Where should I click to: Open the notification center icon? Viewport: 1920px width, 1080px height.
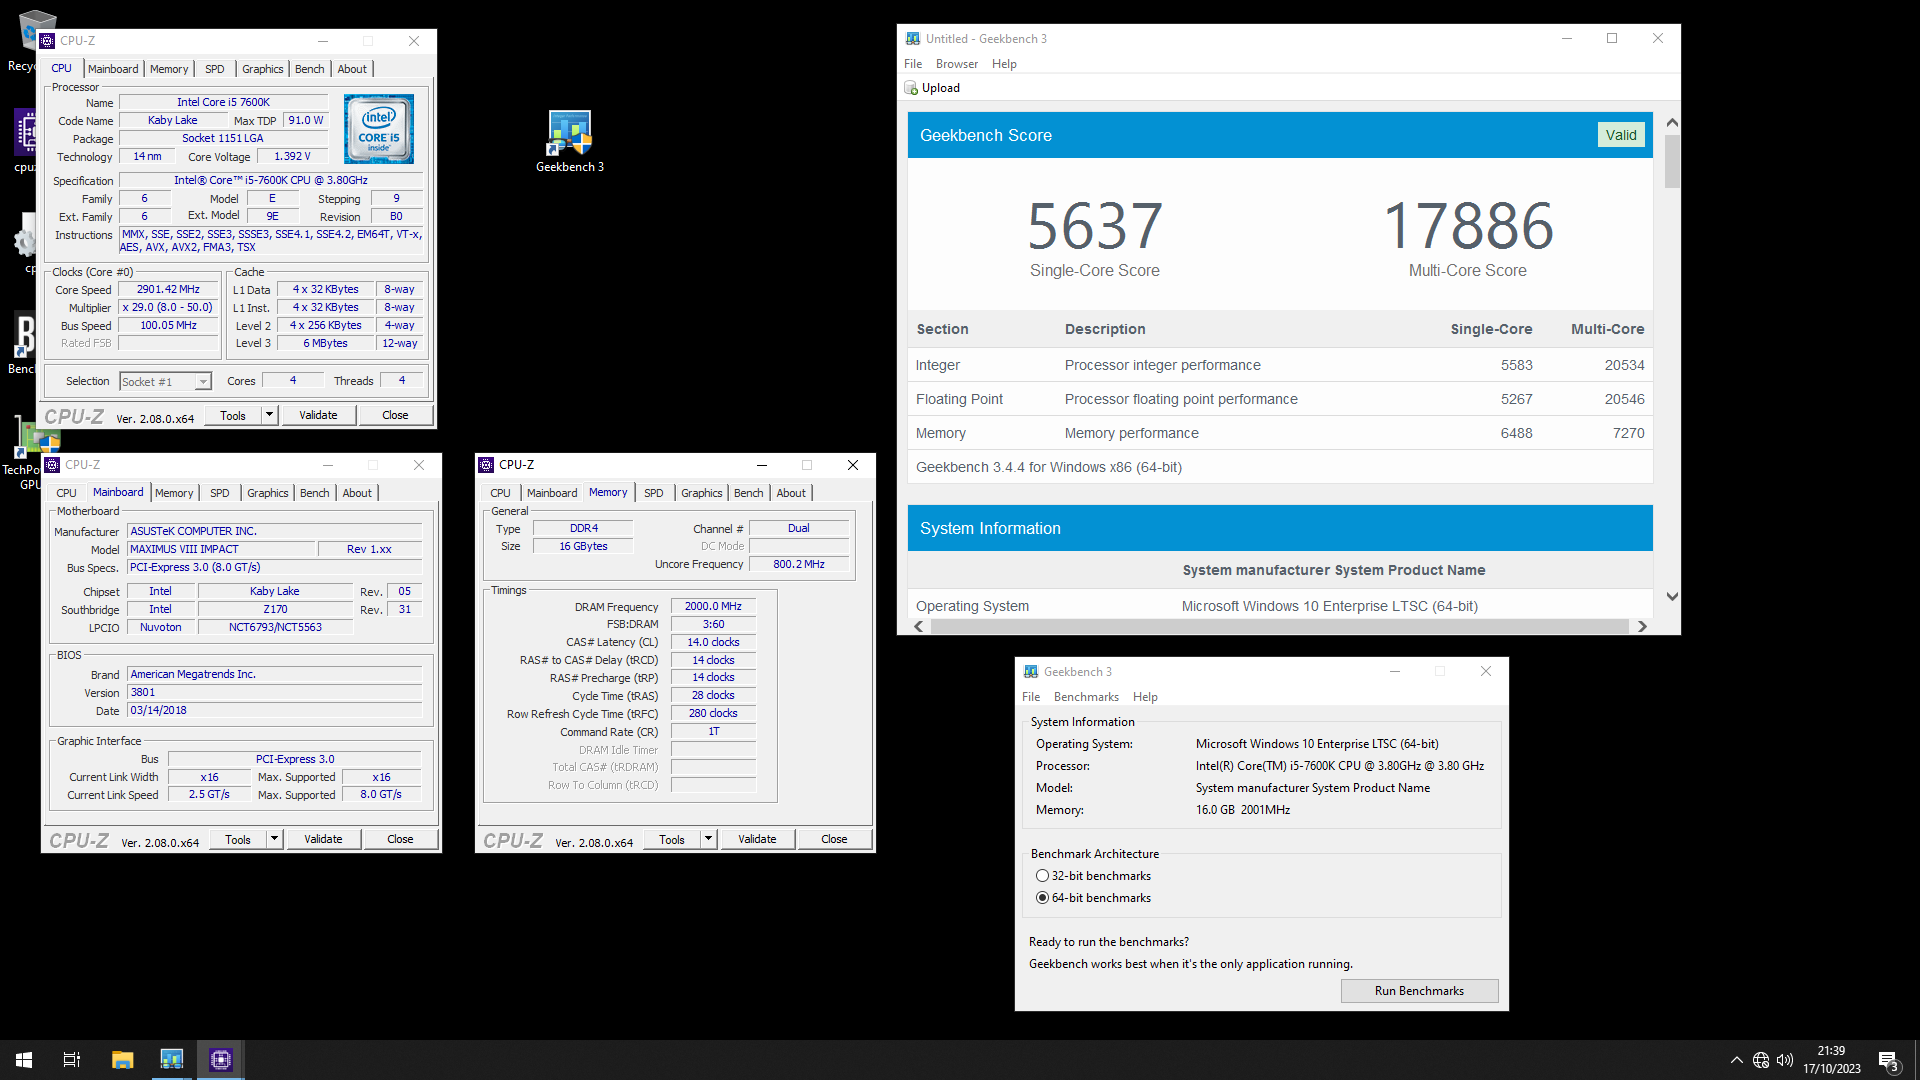(1888, 1061)
